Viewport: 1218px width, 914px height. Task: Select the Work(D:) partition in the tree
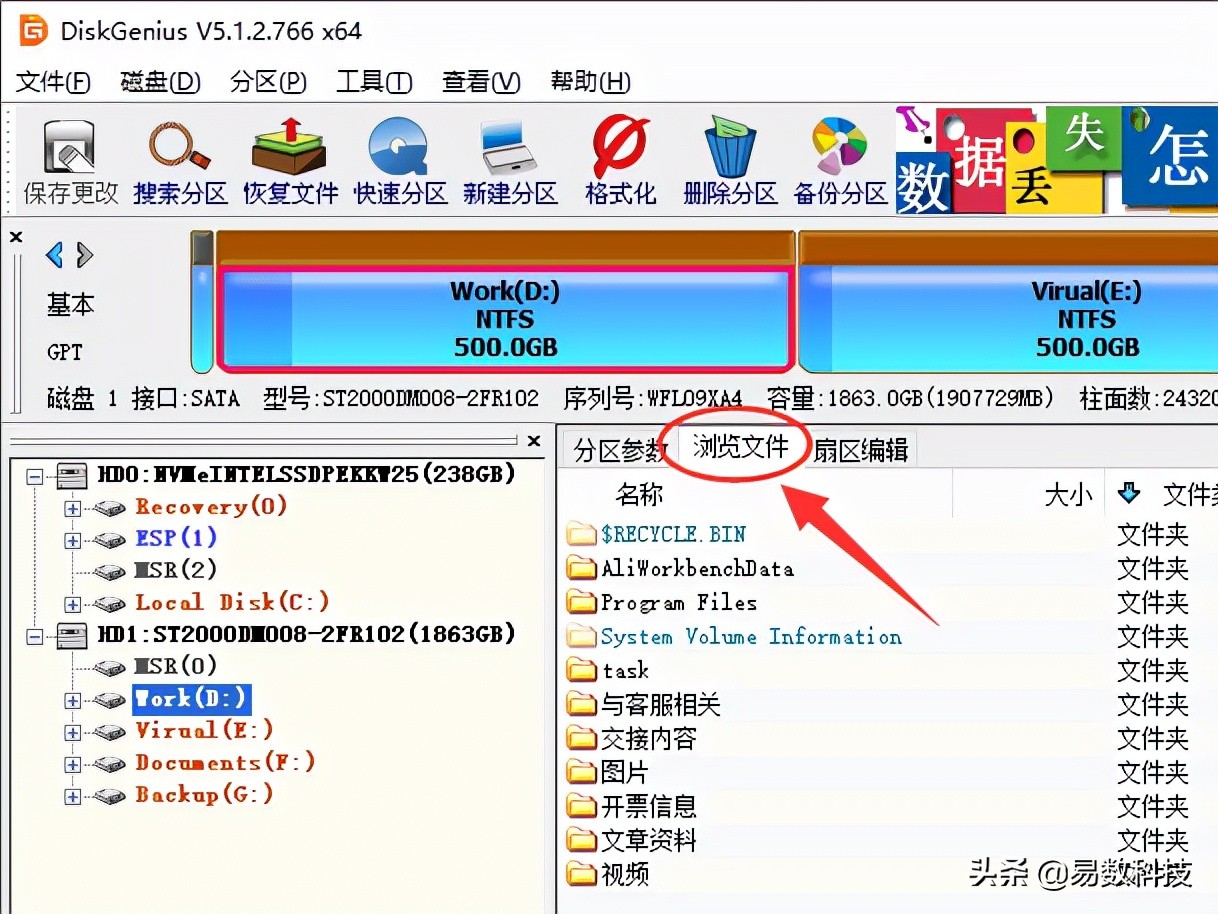point(190,699)
